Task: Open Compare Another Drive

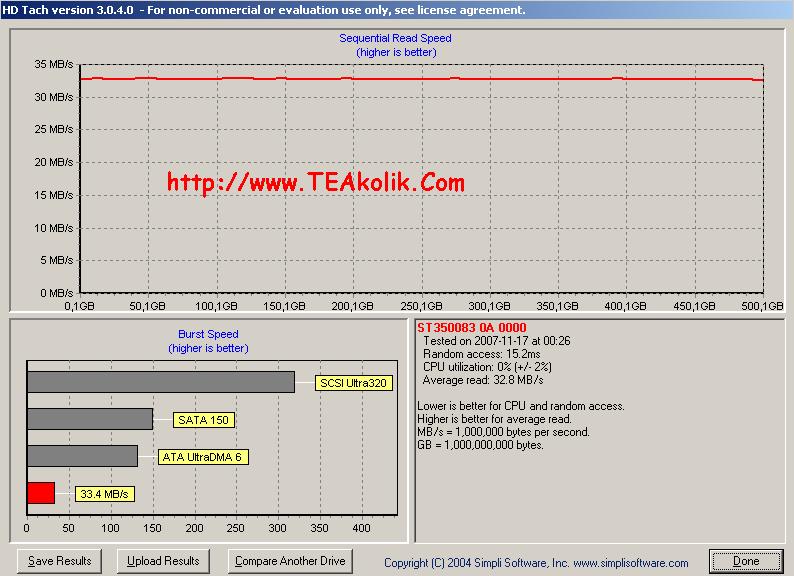Action: pyautogui.click(x=290, y=561)
